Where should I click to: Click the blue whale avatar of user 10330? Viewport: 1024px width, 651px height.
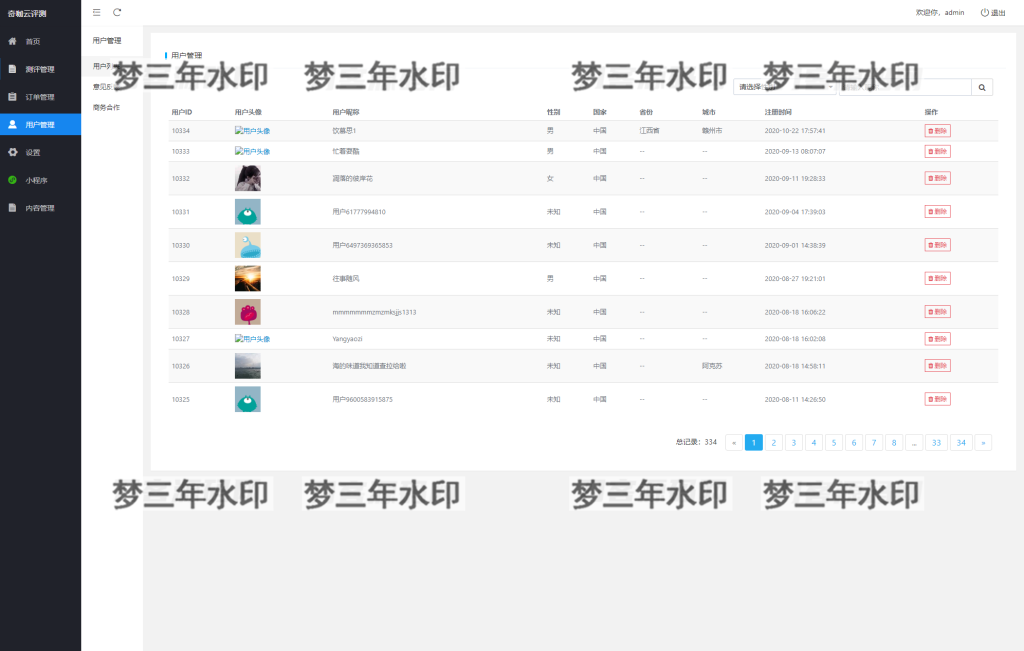248,245
